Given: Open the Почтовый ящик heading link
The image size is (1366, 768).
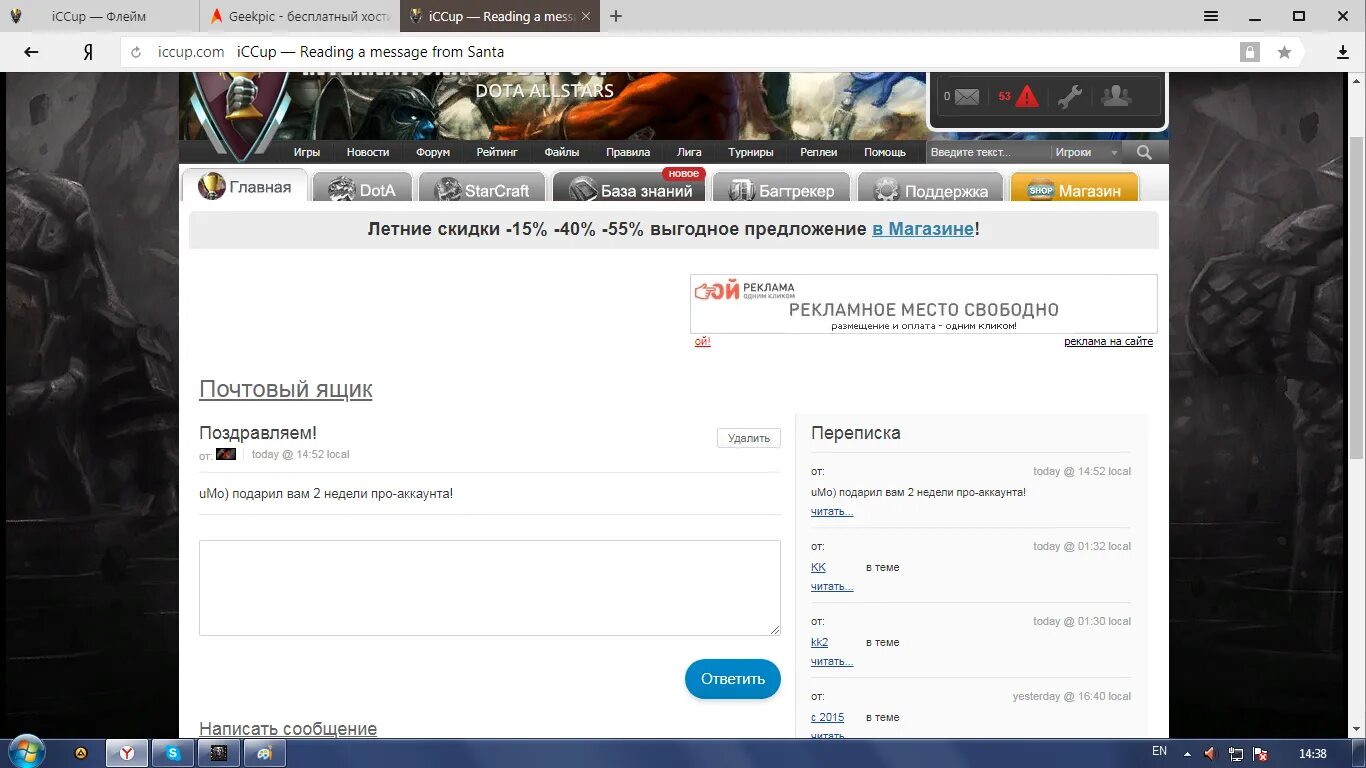Looking at the screenshot, I should pyautogui.click(x=286, y=389).
